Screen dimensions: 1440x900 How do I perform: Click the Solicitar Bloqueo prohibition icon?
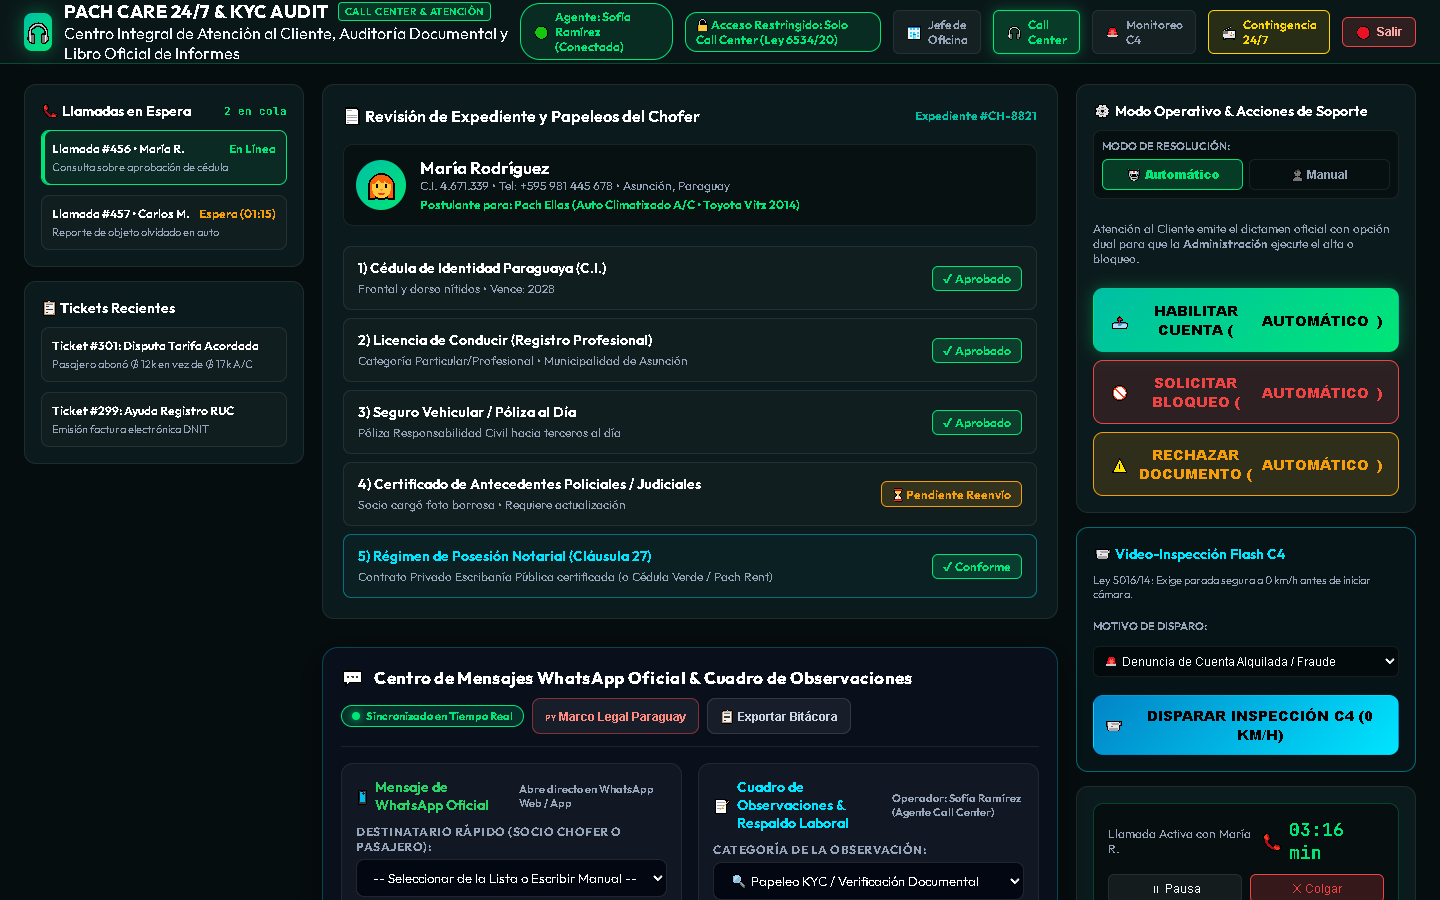point(1120,393)
